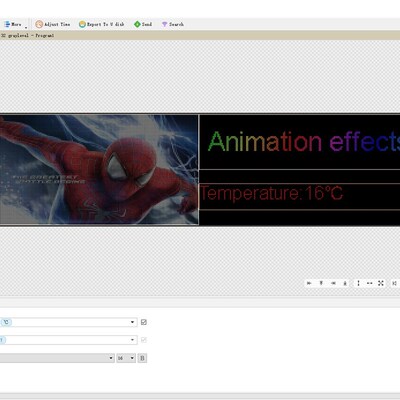Click the stretch horizontally icon
Image resolution: width=400 pixels, height=400 pixels.
pyautogui.click(x=369, y=283)
